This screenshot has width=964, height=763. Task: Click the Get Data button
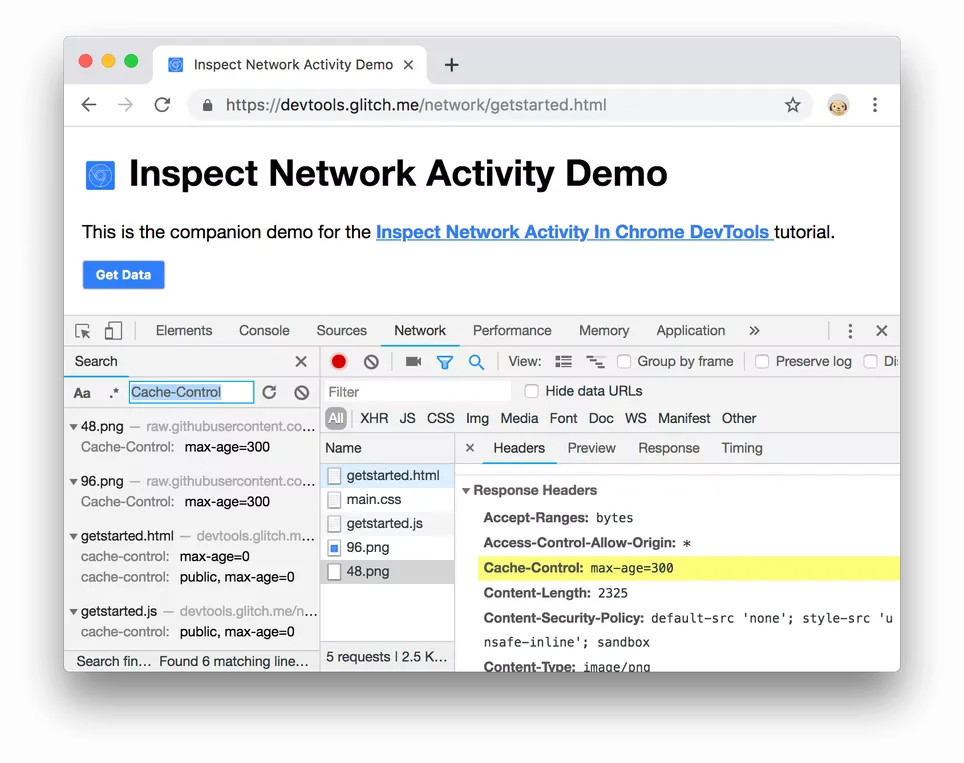[124, 275]
